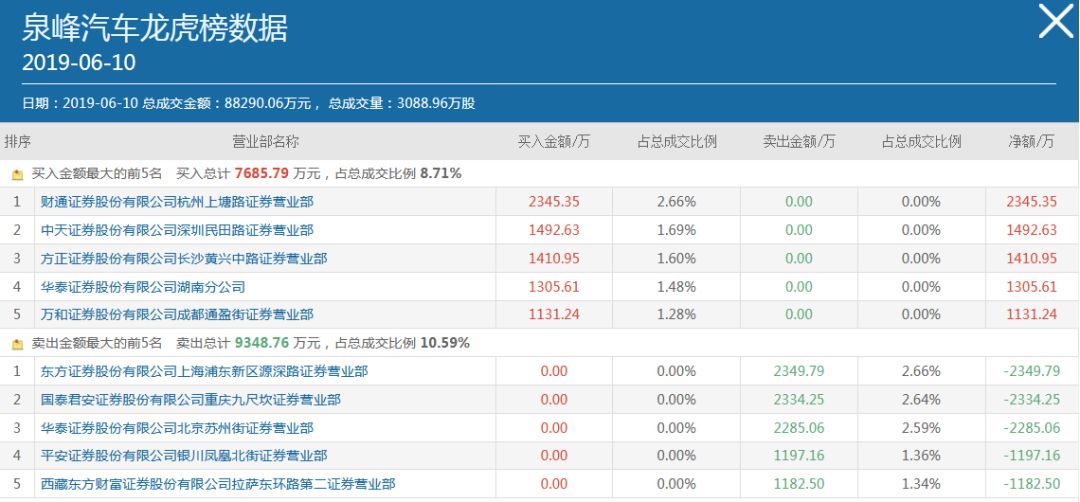Viewport: 1080px width, 502px height.
Task: Select ratio 1.69% in 中天证券 row
Action: [x=676, y=230]
